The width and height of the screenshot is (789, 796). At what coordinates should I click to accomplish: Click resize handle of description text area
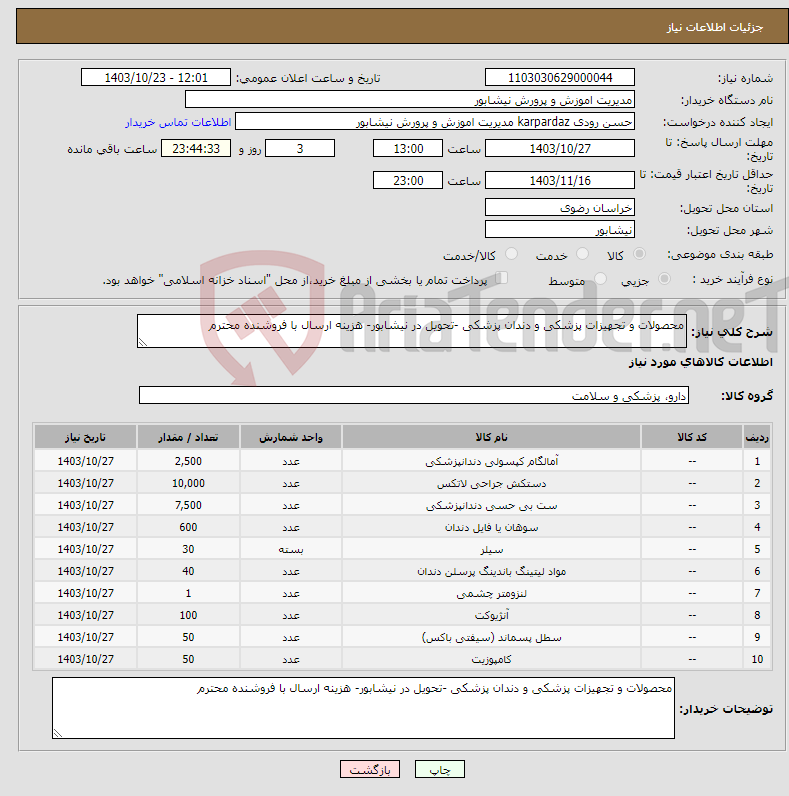pyautogui.click(x=142, y=343)
